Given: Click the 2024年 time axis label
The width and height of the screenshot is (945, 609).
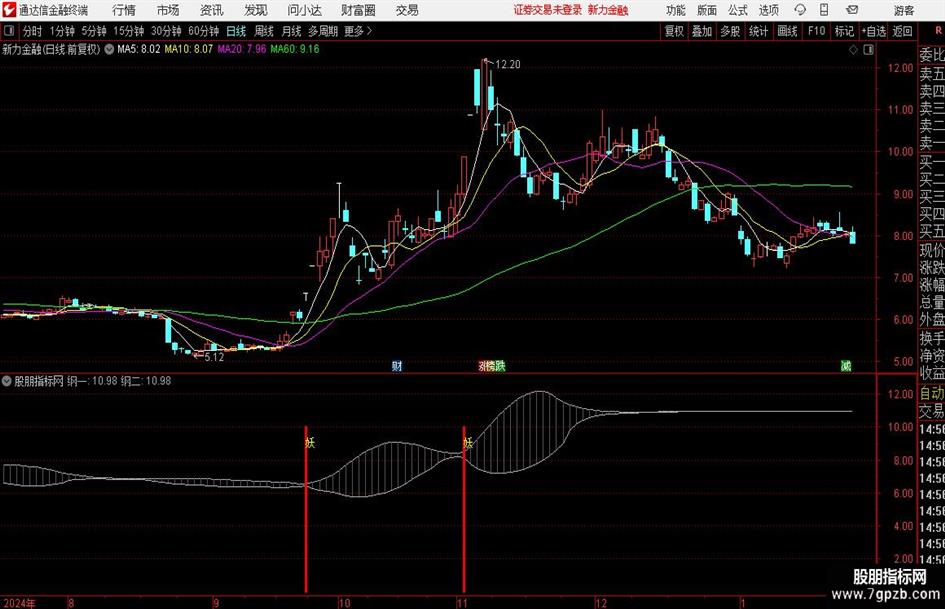Looking at the screenshot, I should point(19,602).
